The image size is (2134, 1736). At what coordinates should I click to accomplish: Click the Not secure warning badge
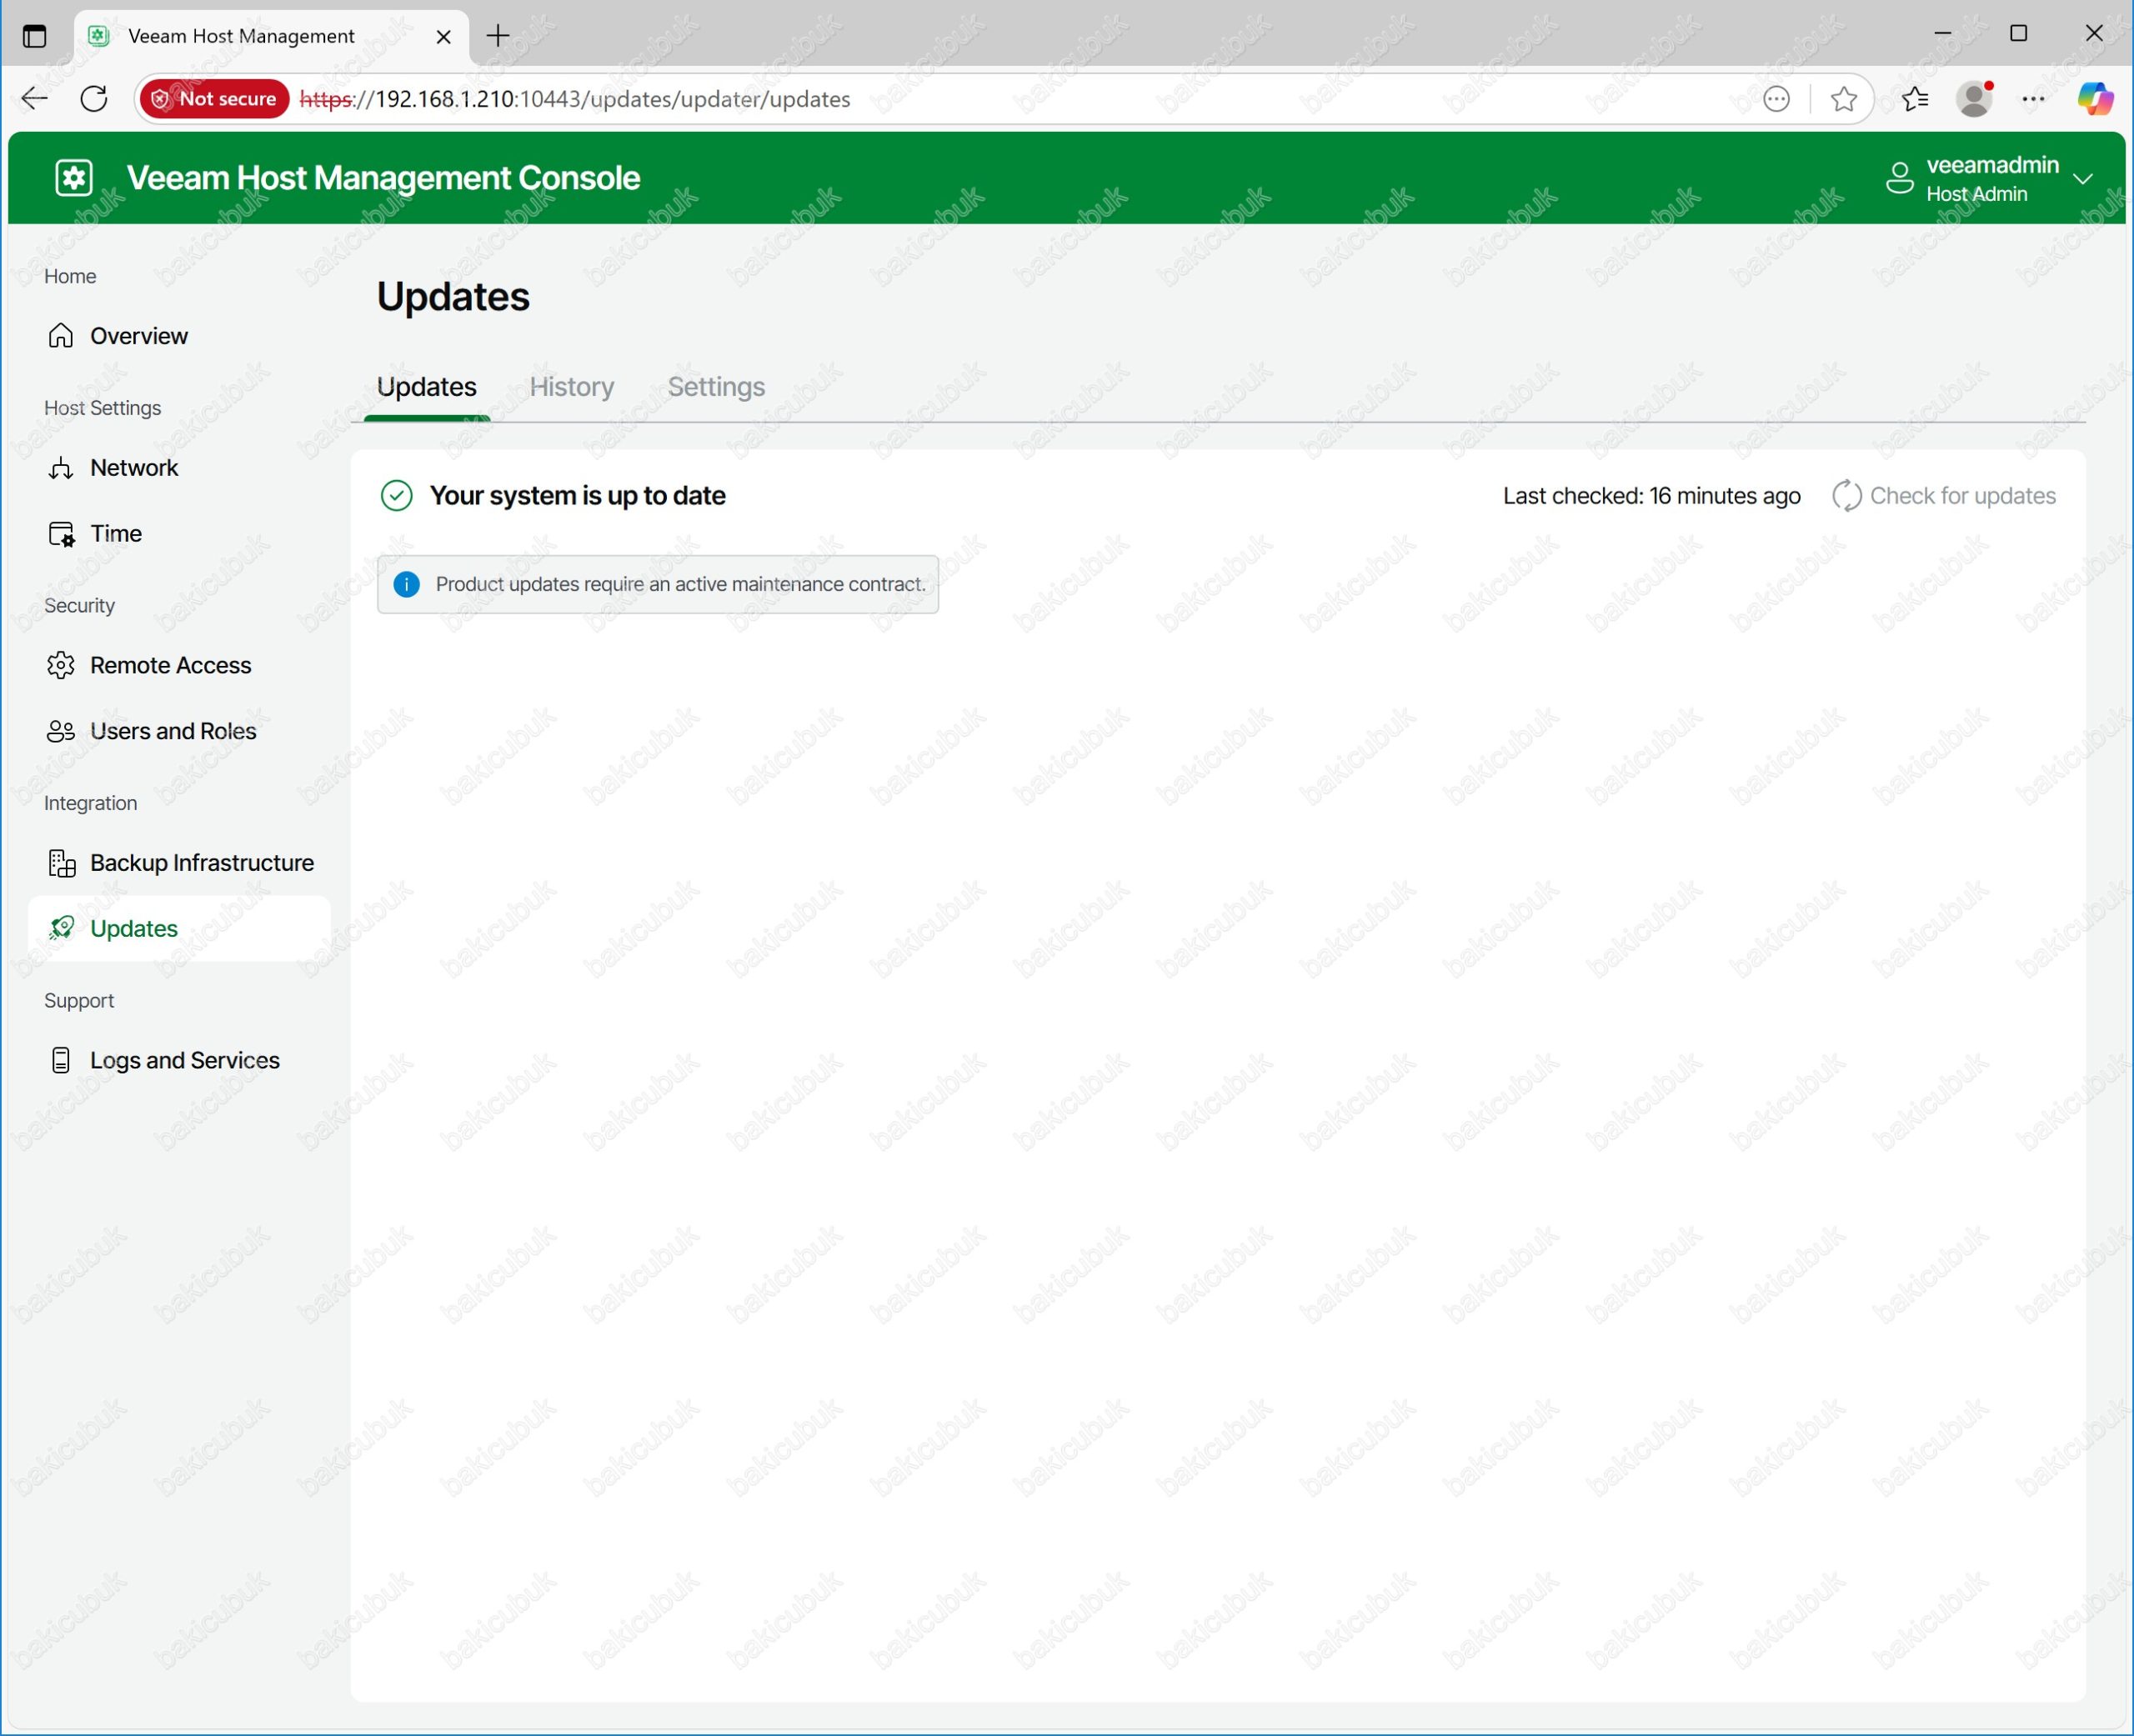coord(215,98)
